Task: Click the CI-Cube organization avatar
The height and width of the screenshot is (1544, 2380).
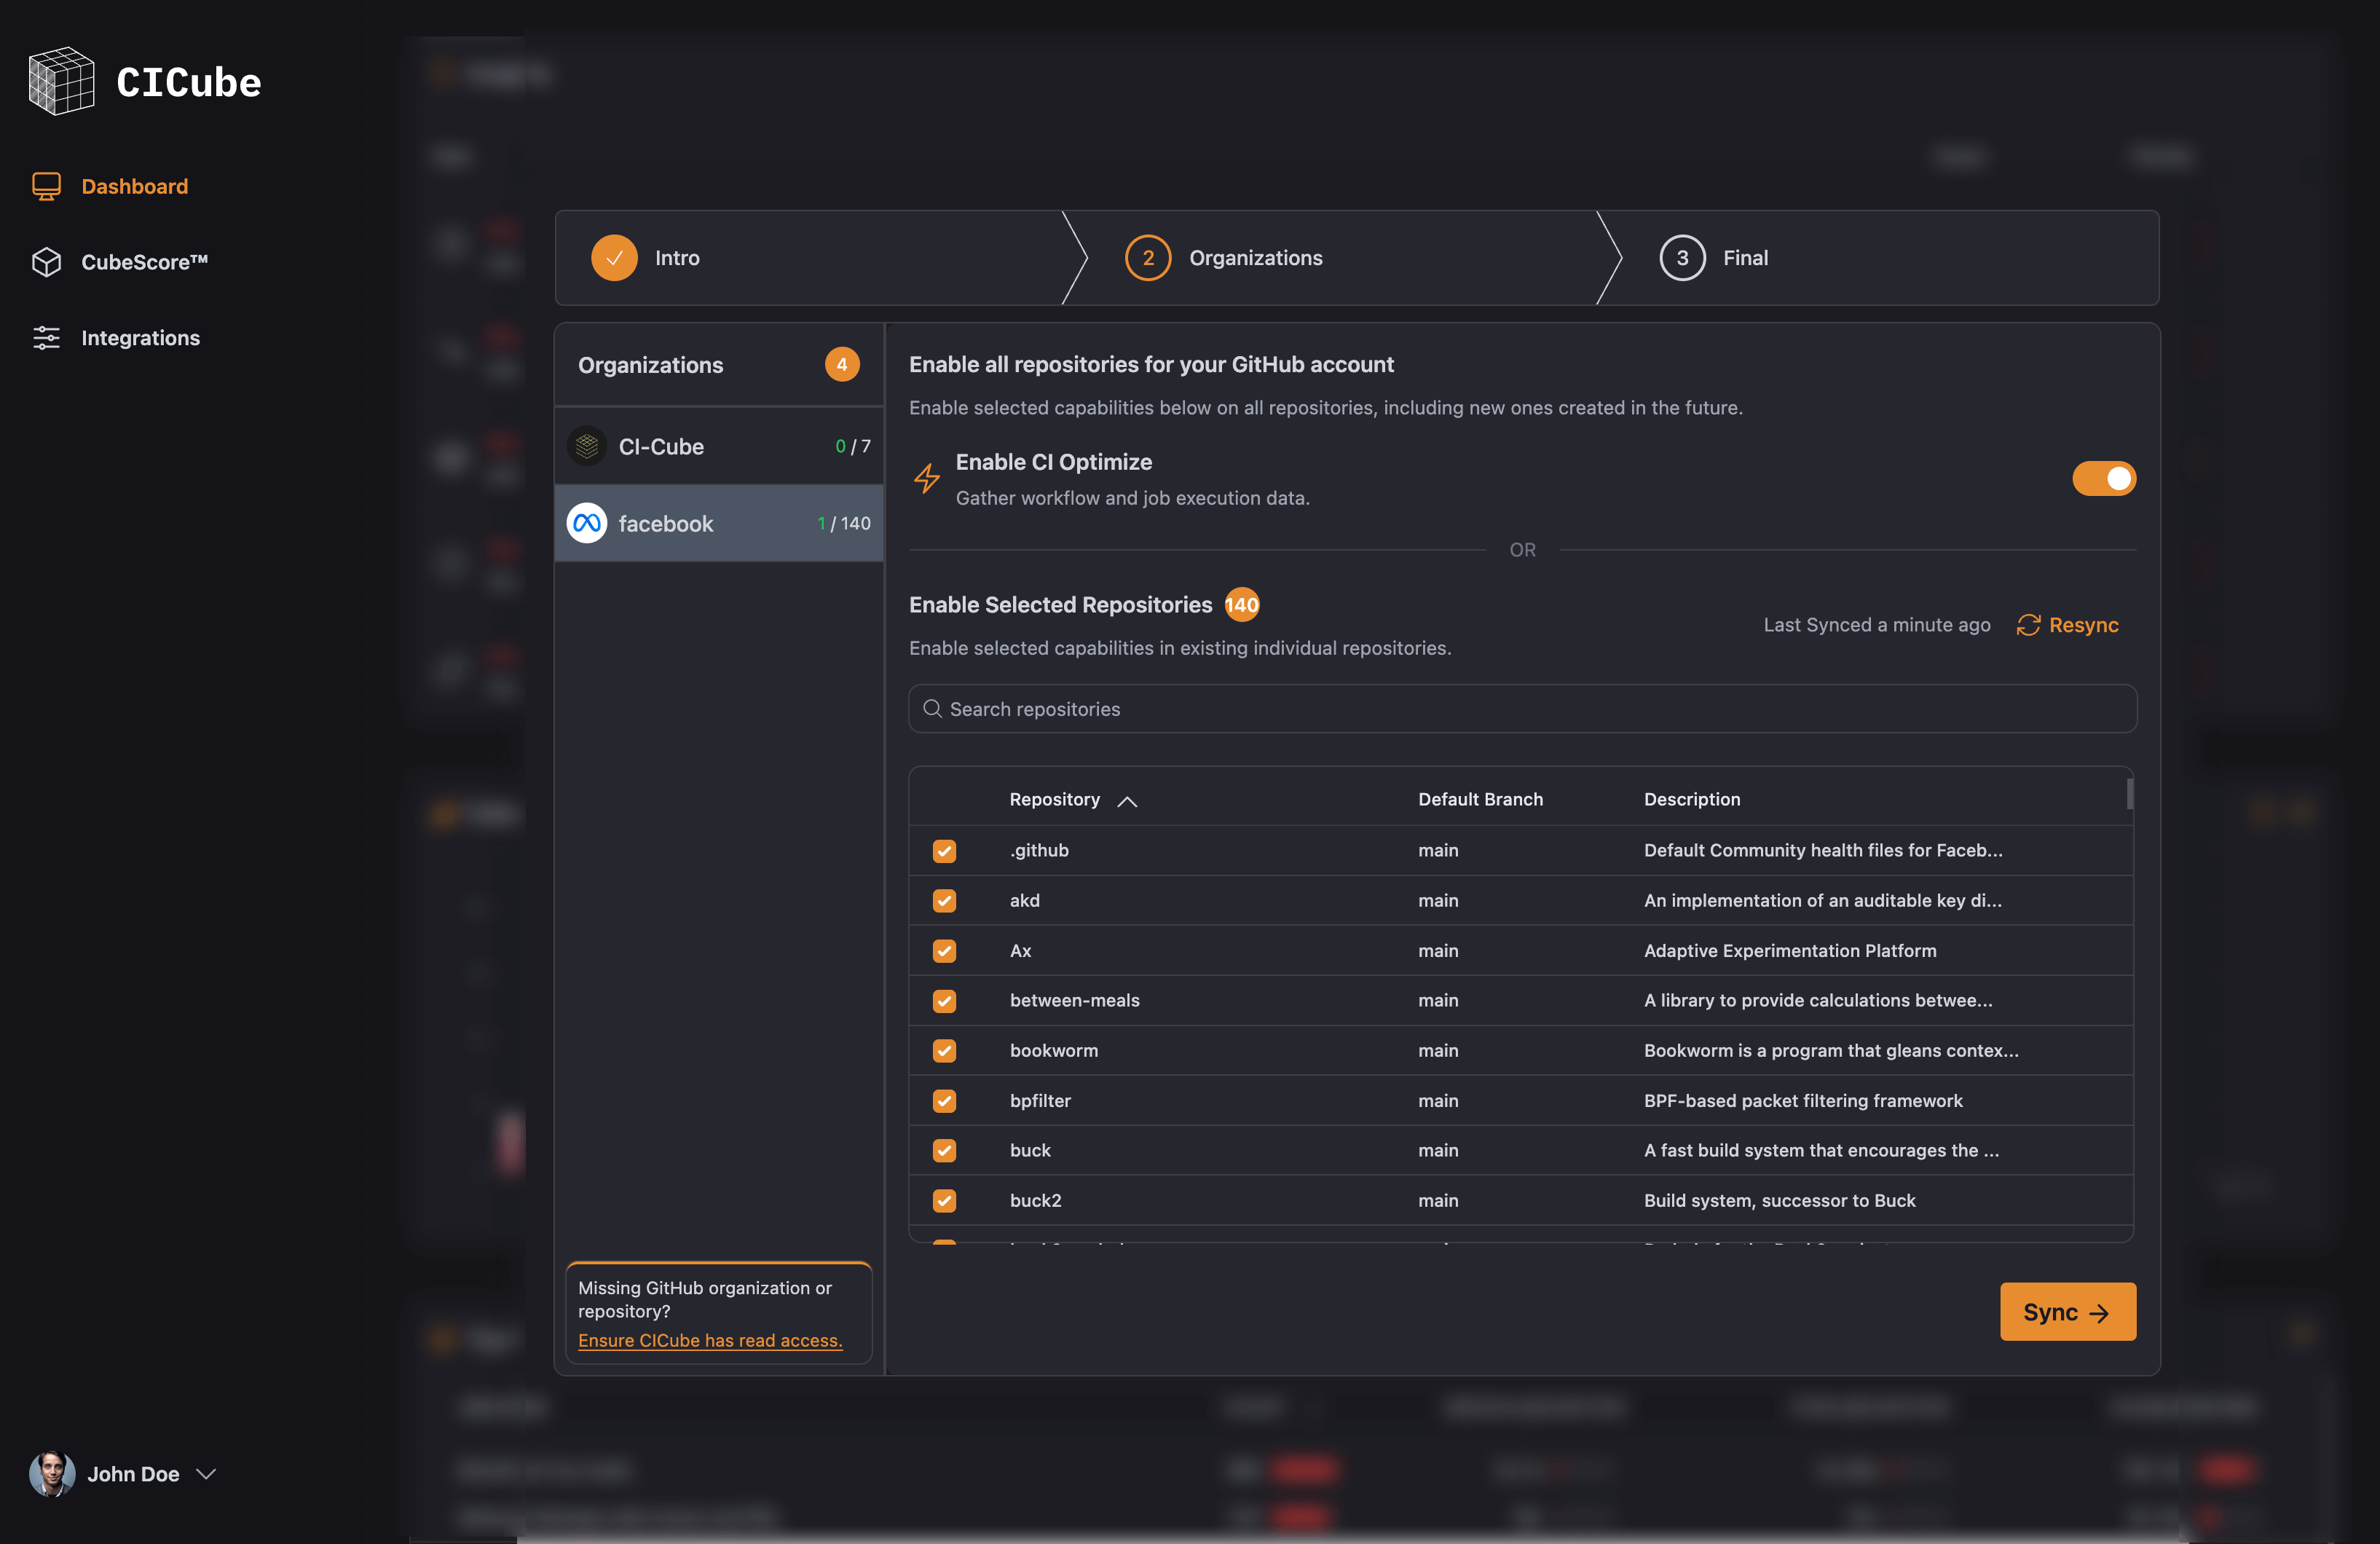Action: point(587,446)
